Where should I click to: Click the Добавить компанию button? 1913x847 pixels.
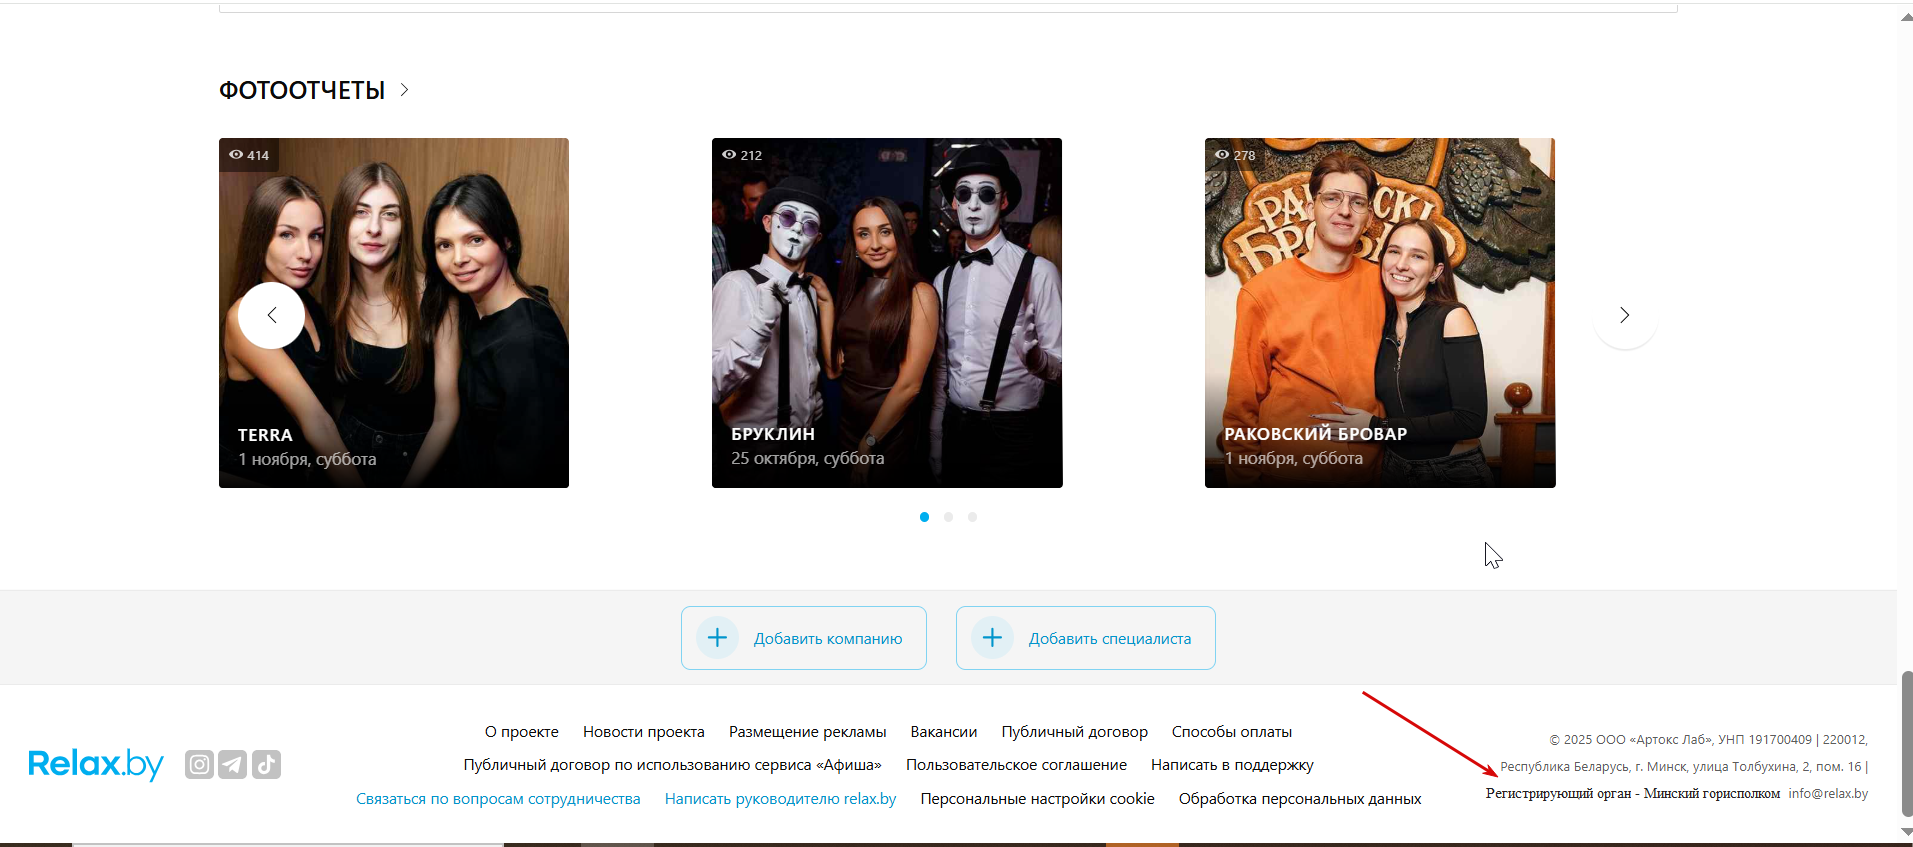[804, 638]
